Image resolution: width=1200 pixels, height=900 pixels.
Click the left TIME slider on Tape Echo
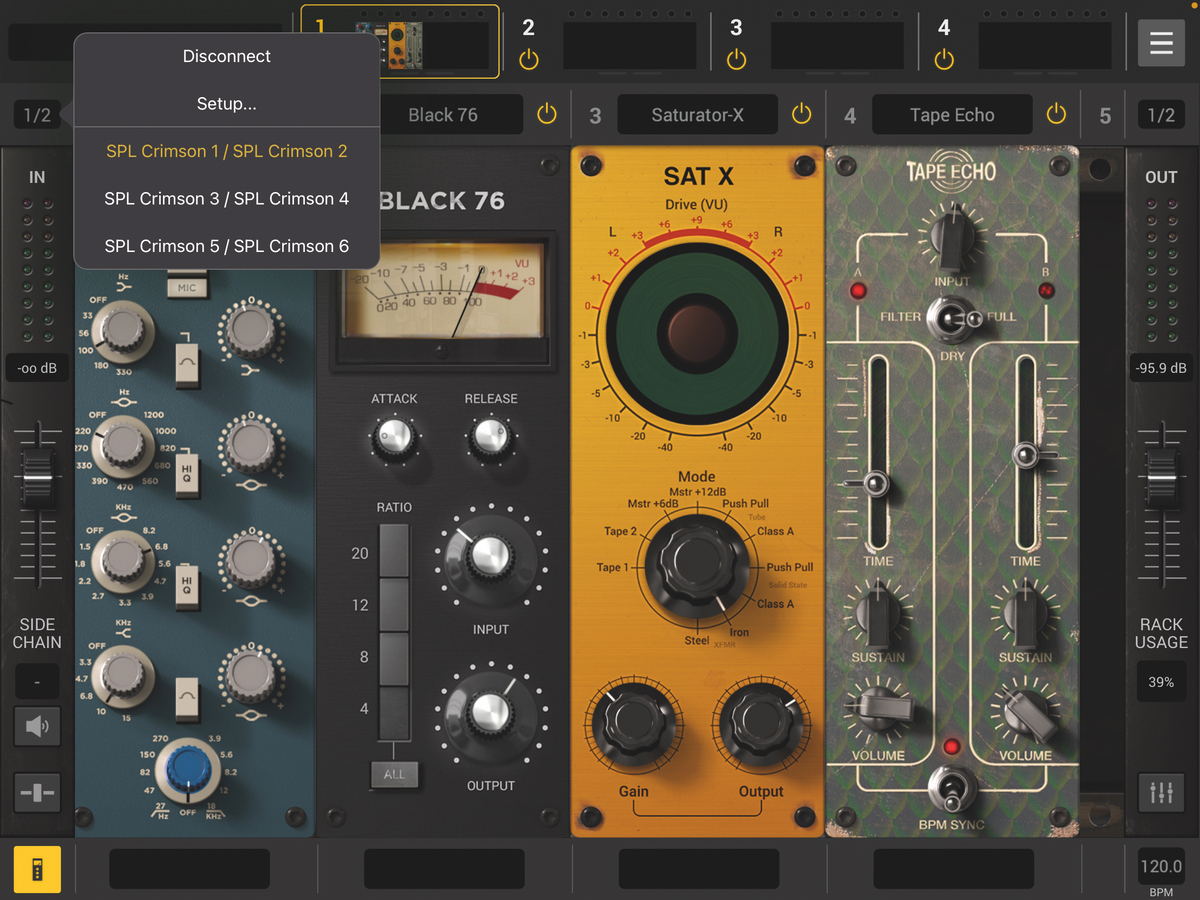[x=875, y=484]
